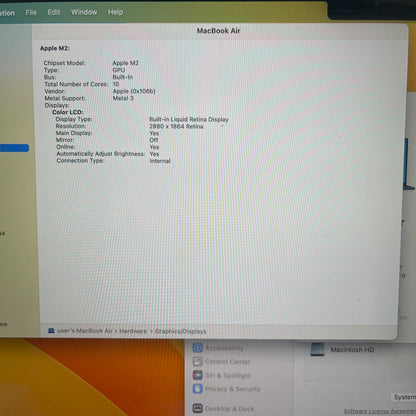The image size is (416, 416).
Task: Open the Edit menu
Action: point(54,12)
